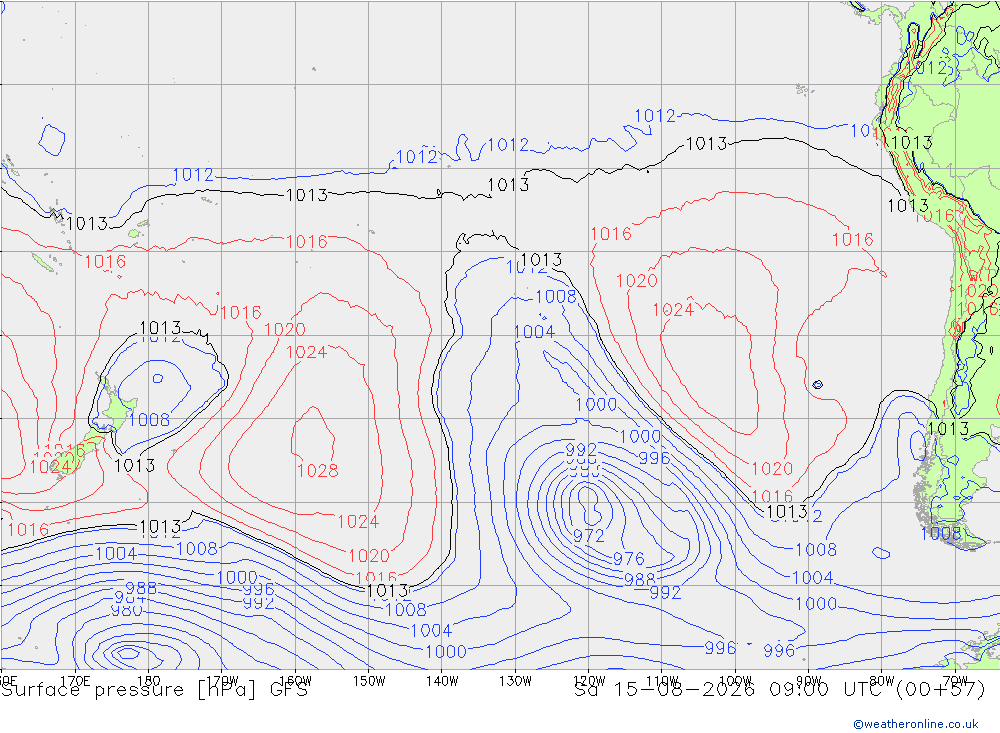
Task: Click the 1008 label east of New Zealand
Action: click(x=149, y=420)
